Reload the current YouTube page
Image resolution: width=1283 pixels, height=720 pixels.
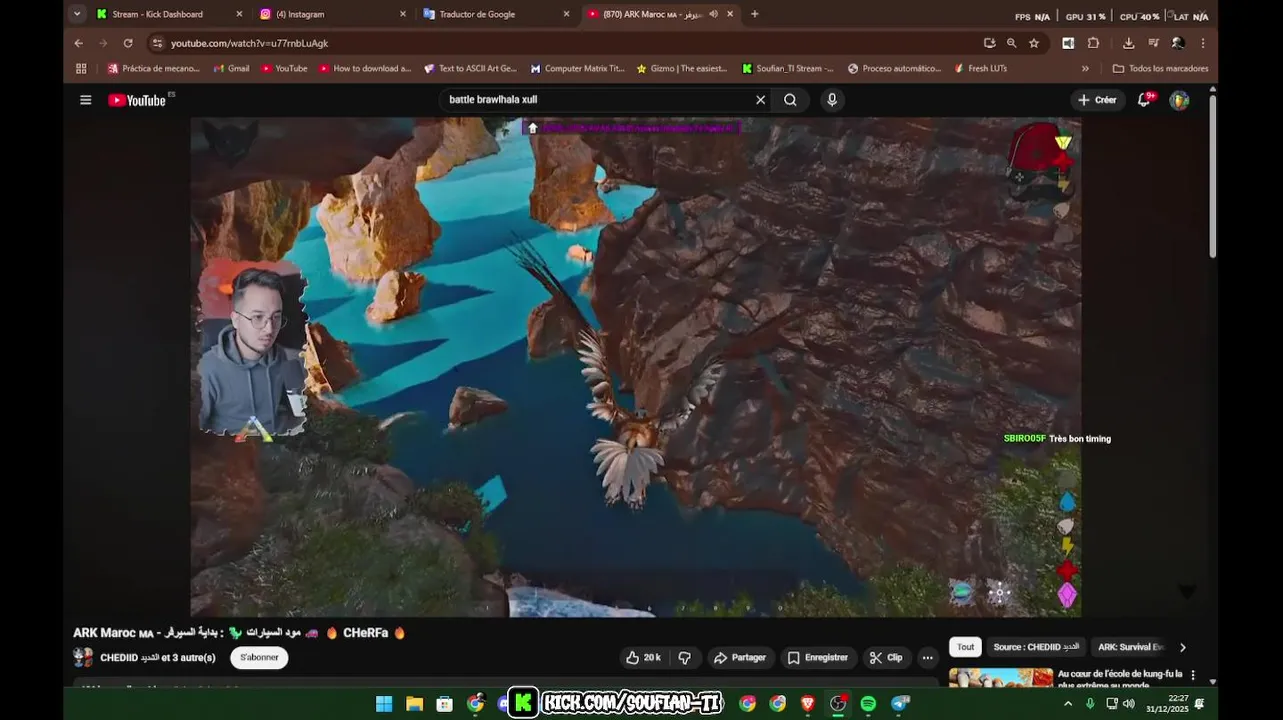[x=128, y=43]
